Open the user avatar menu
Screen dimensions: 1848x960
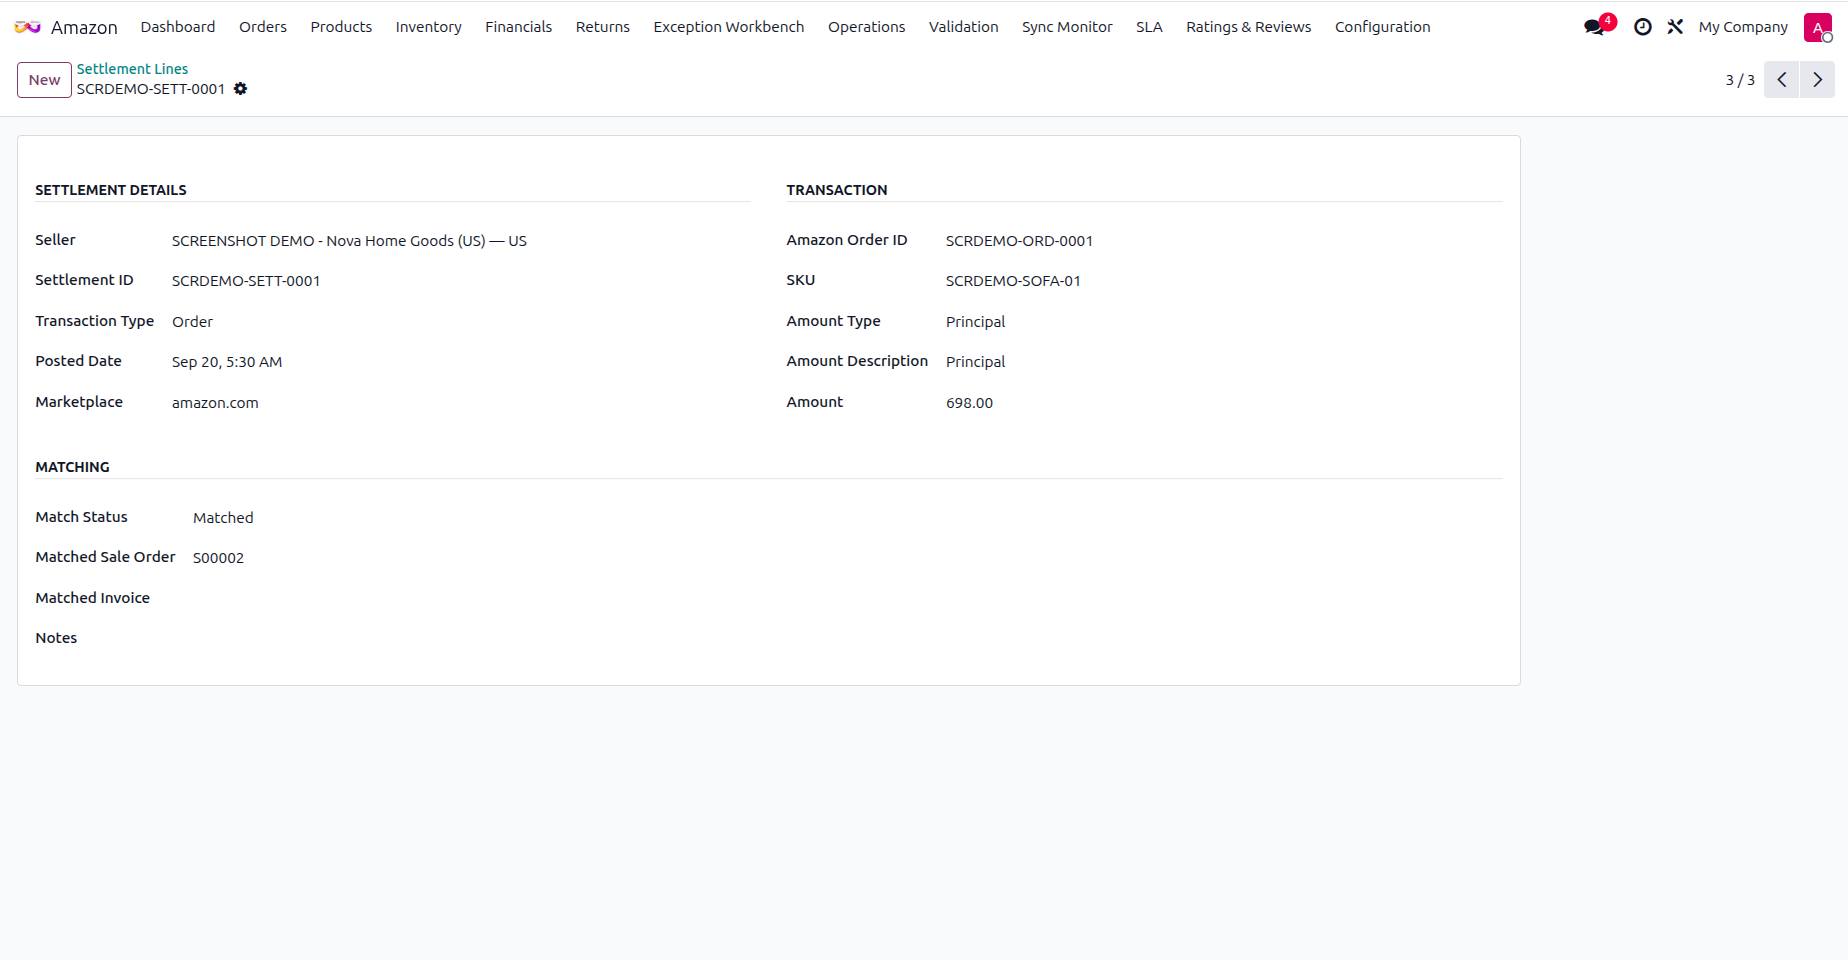(x=1817, y=27)
